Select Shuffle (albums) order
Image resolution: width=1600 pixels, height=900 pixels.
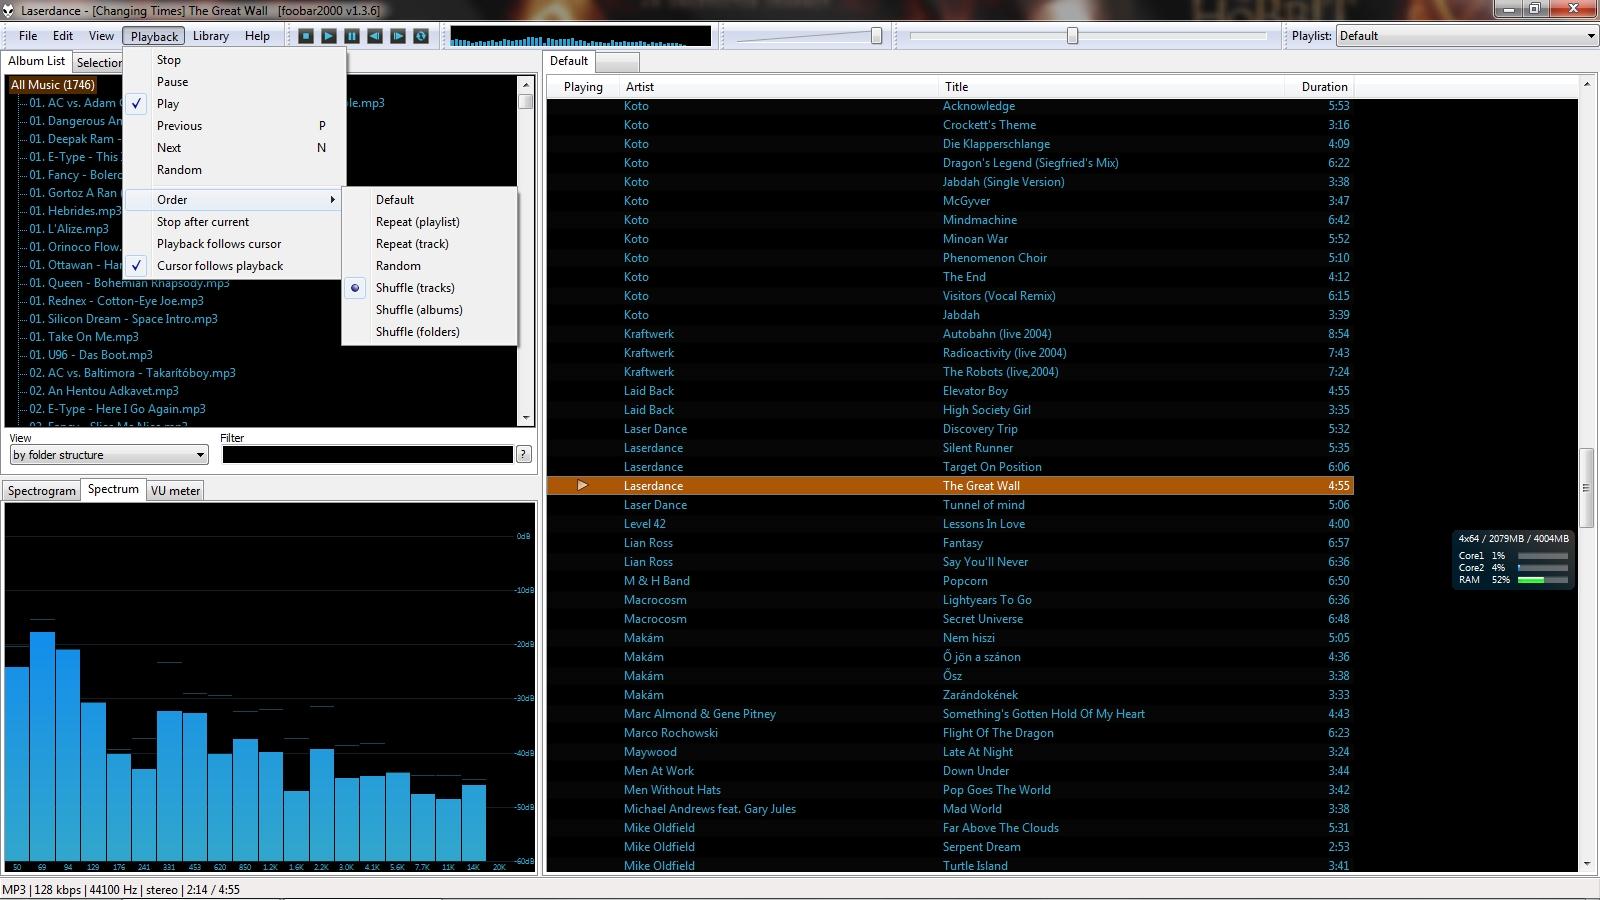coord(429,310)
